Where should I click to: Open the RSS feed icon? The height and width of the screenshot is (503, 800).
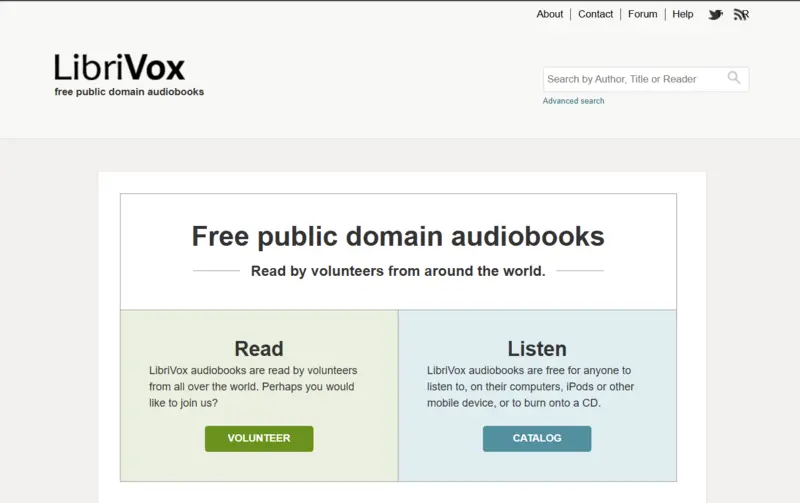point(741,15)
